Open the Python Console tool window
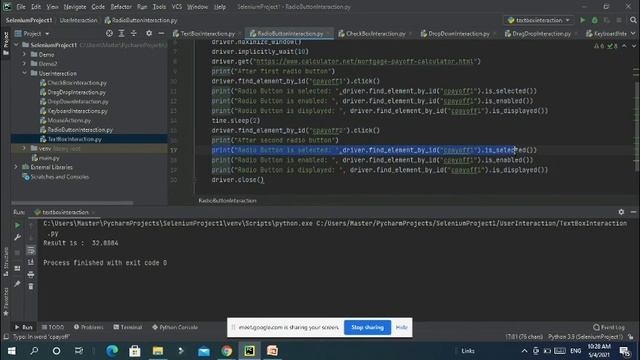Screen dimensions: 640x360 pos(175,327)
